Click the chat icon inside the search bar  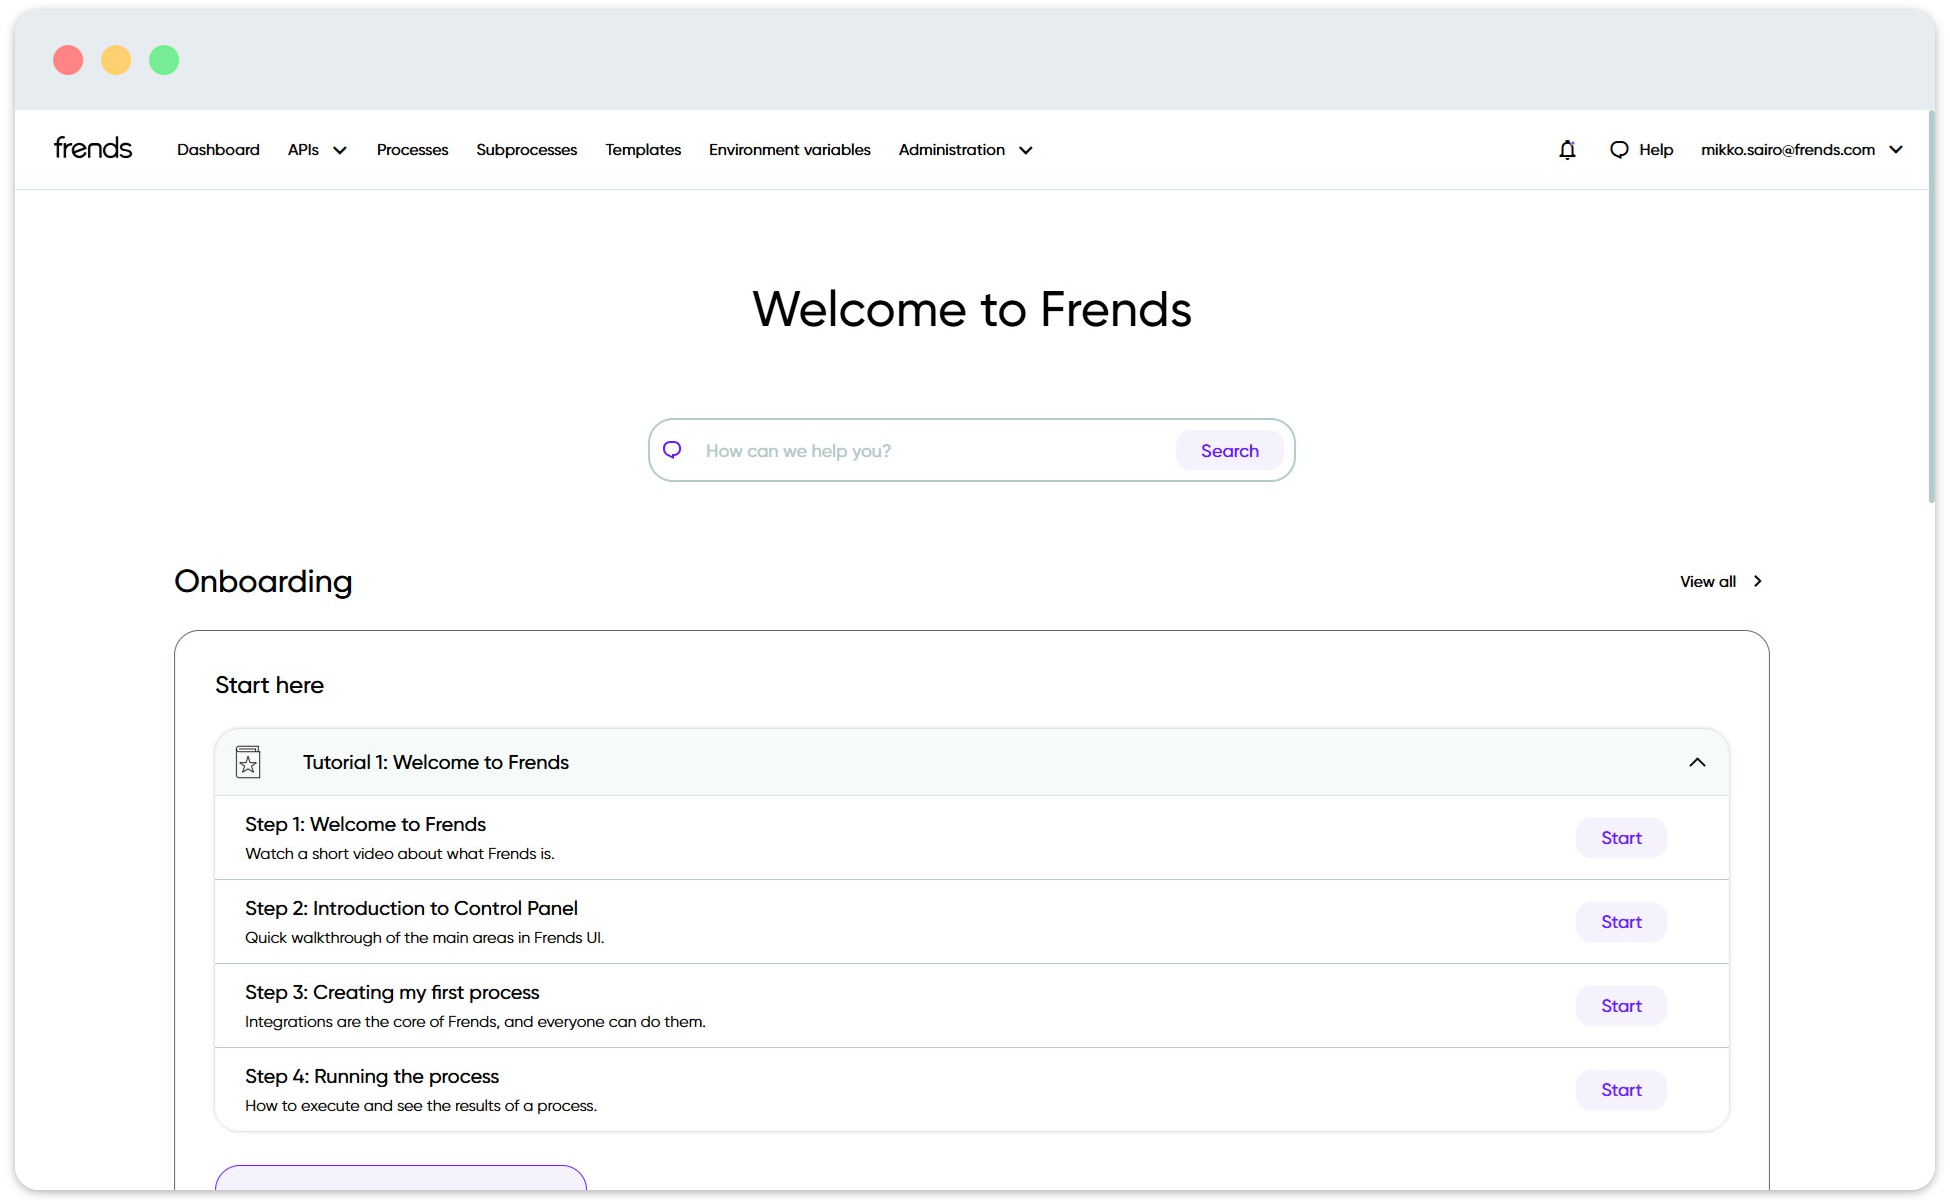[x=672, y=450]
